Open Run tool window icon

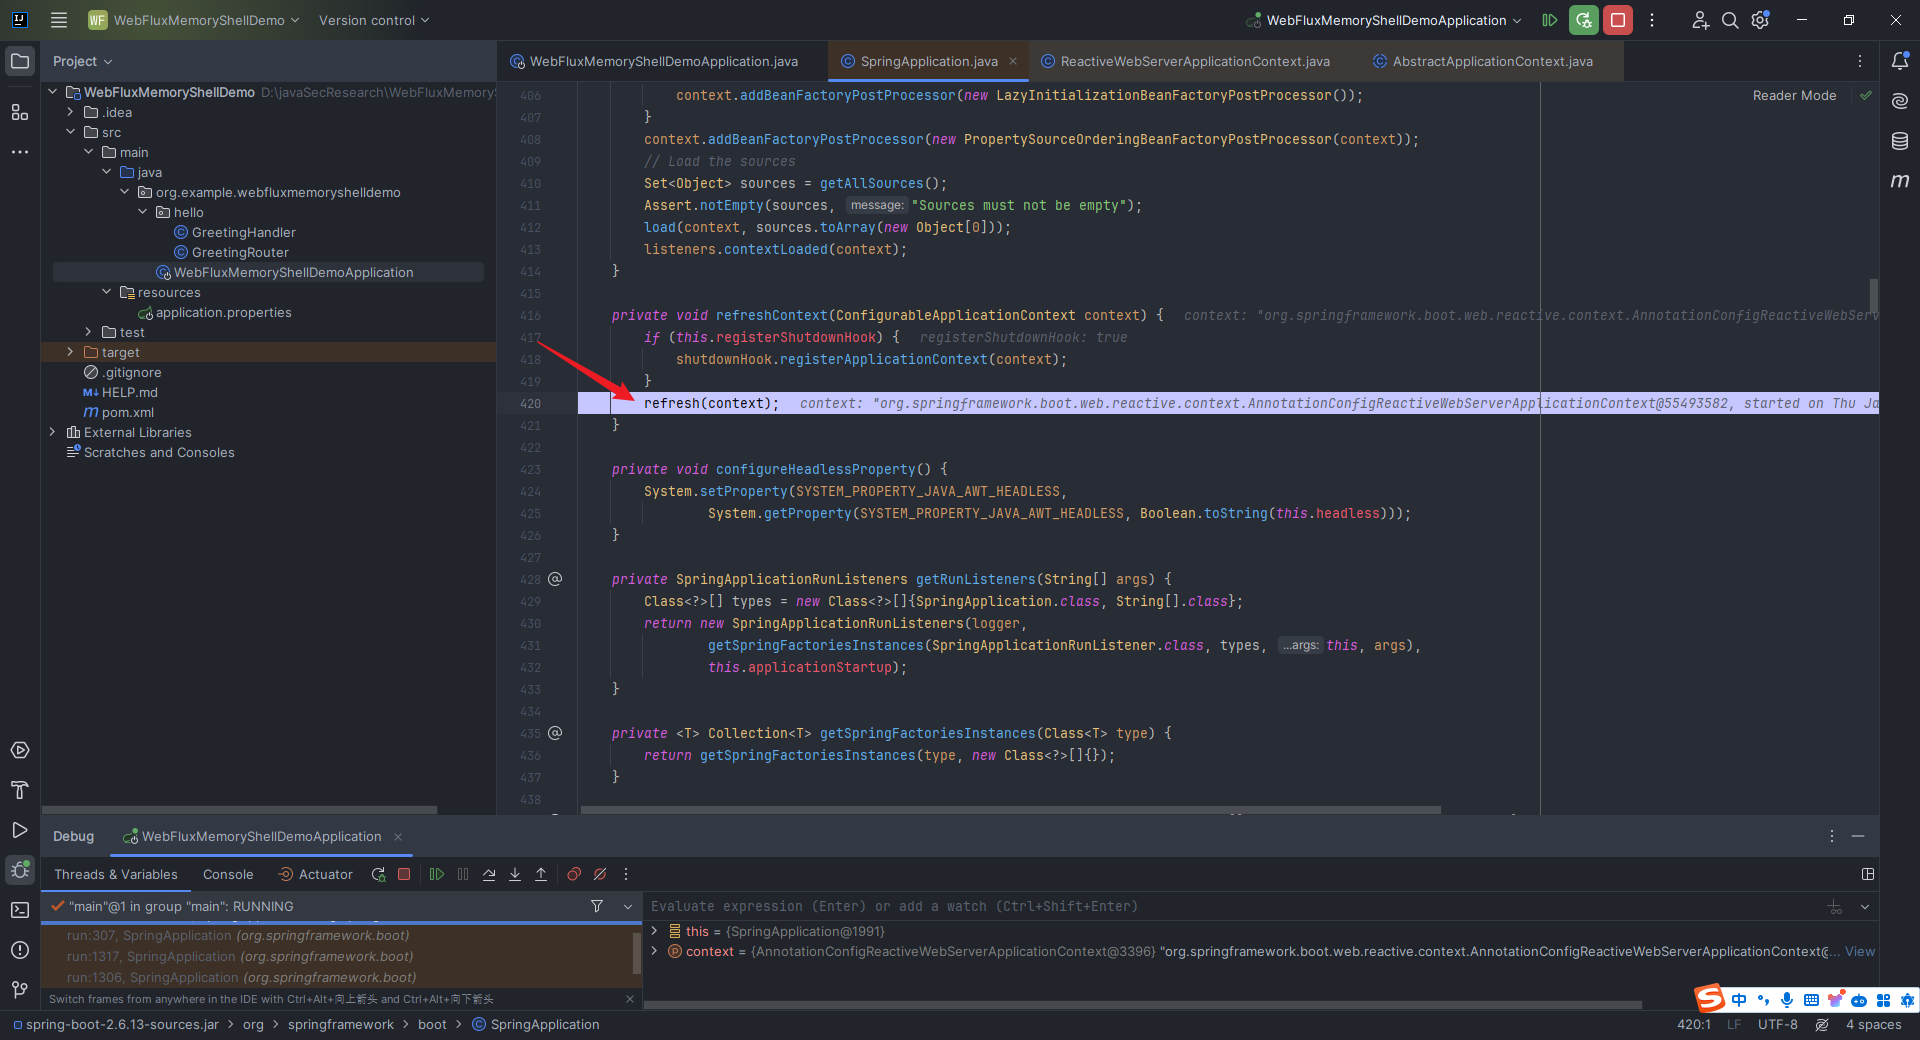pyautogui.click(x=20, y=830)
